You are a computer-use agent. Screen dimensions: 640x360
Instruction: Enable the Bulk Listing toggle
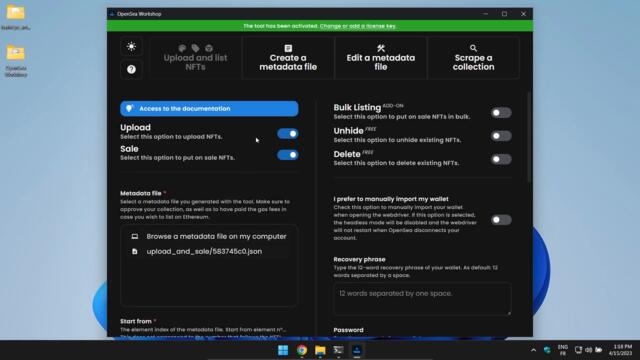coord(501,113)
